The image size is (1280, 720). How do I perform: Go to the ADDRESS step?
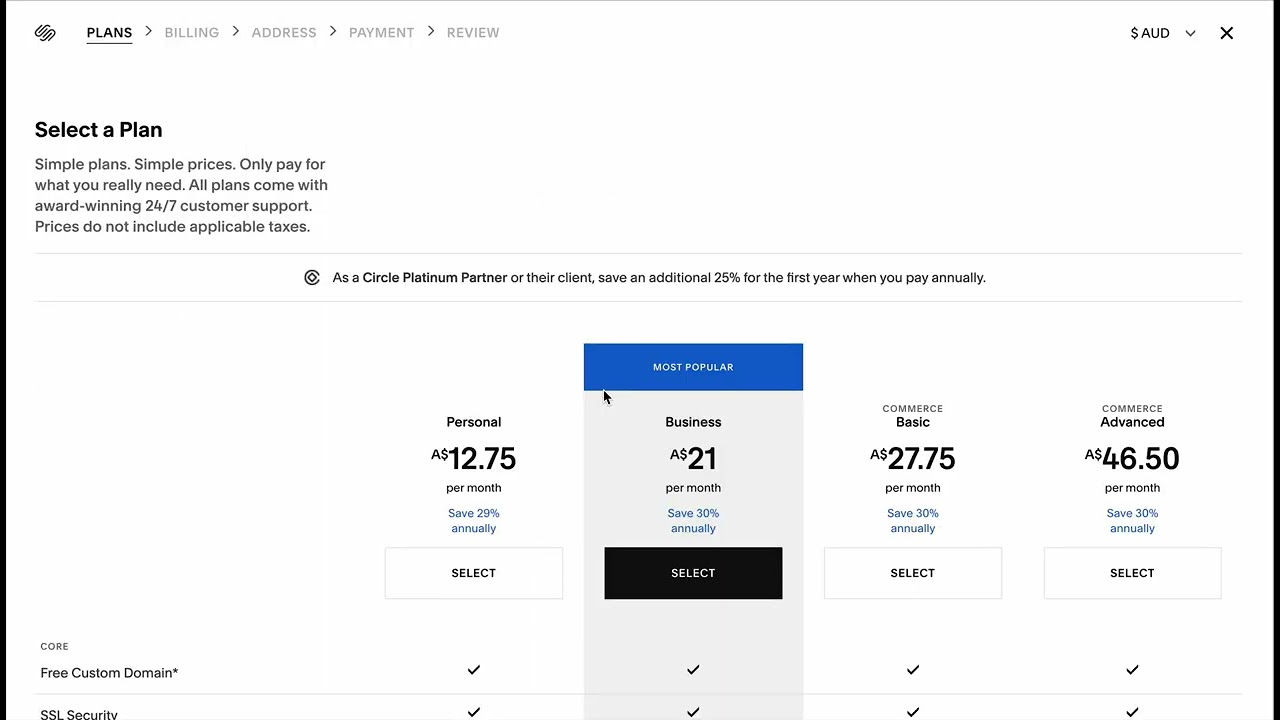pyautogui.click(x=284, y=33)
